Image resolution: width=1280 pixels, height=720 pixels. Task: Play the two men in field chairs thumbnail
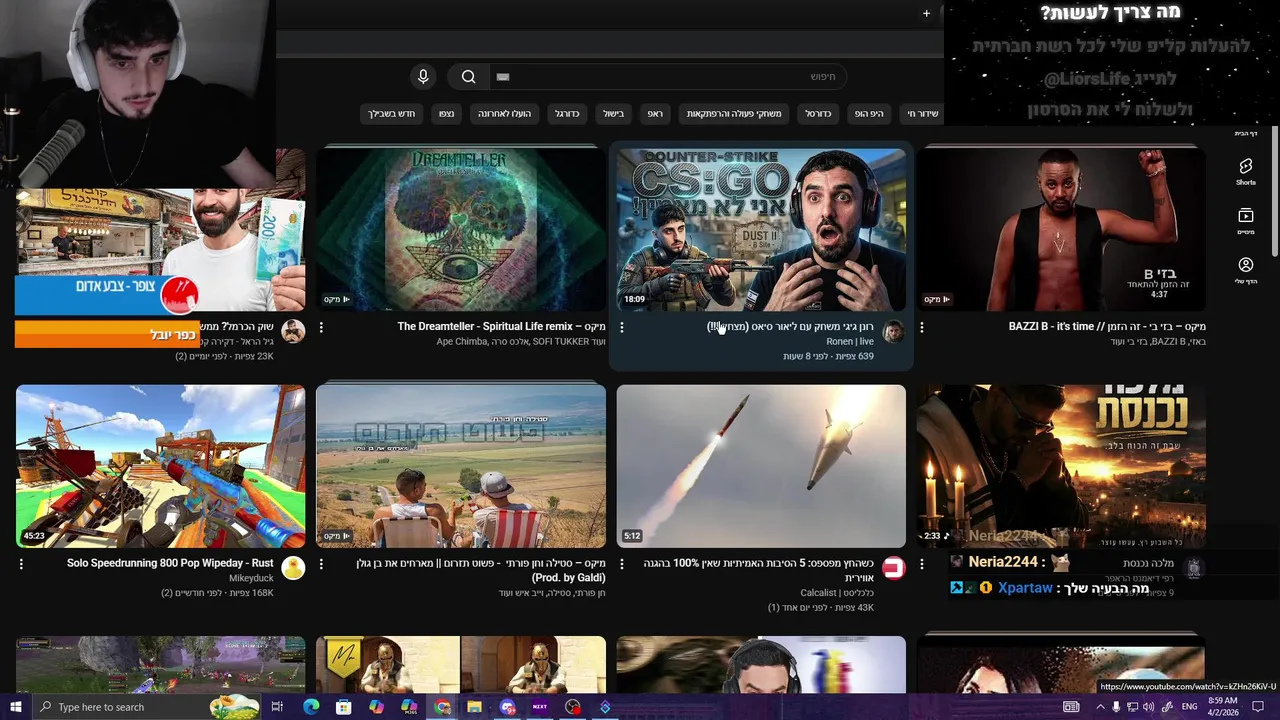pos(461,466)
